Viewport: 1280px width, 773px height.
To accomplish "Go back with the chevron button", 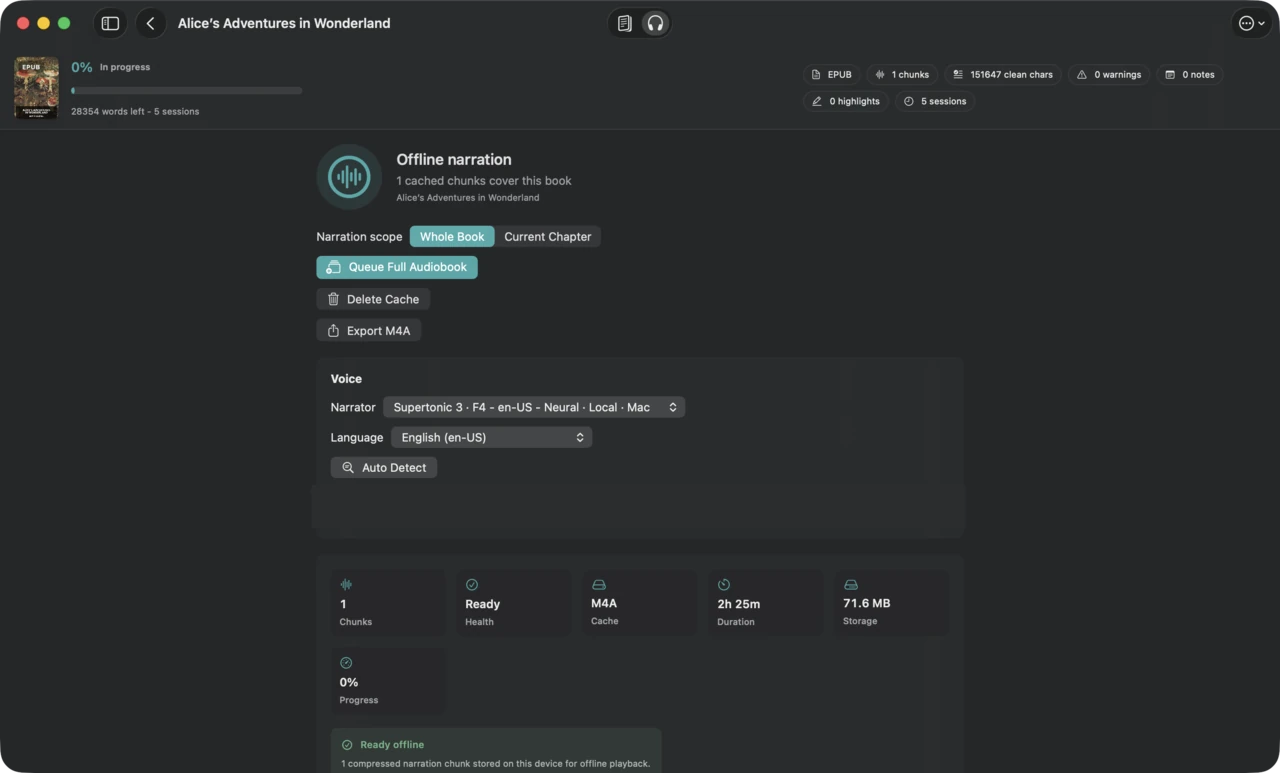I will tap(150, 23).
